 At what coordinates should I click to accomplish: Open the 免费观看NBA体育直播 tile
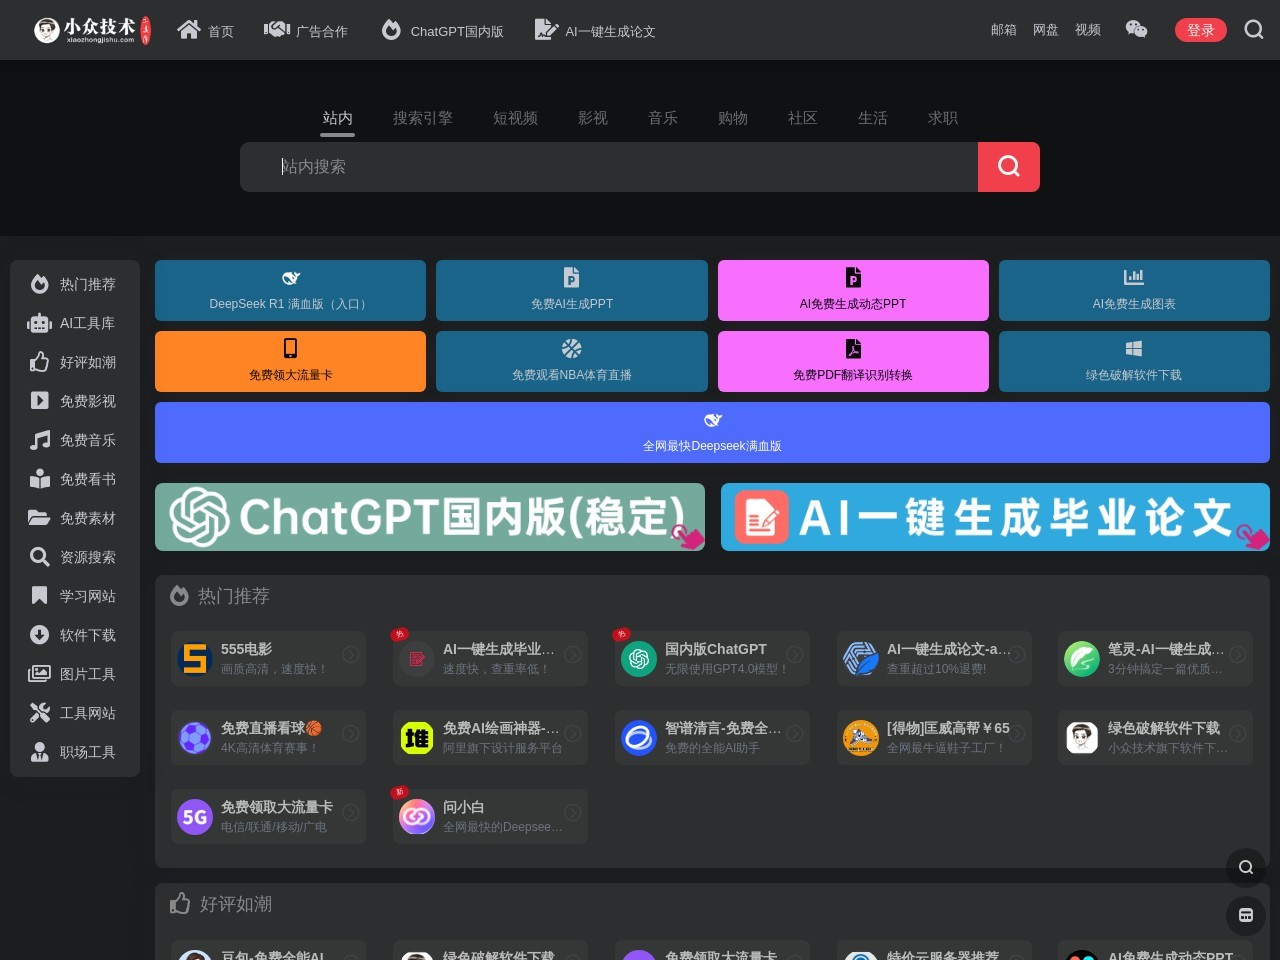(x=572, y=362)
